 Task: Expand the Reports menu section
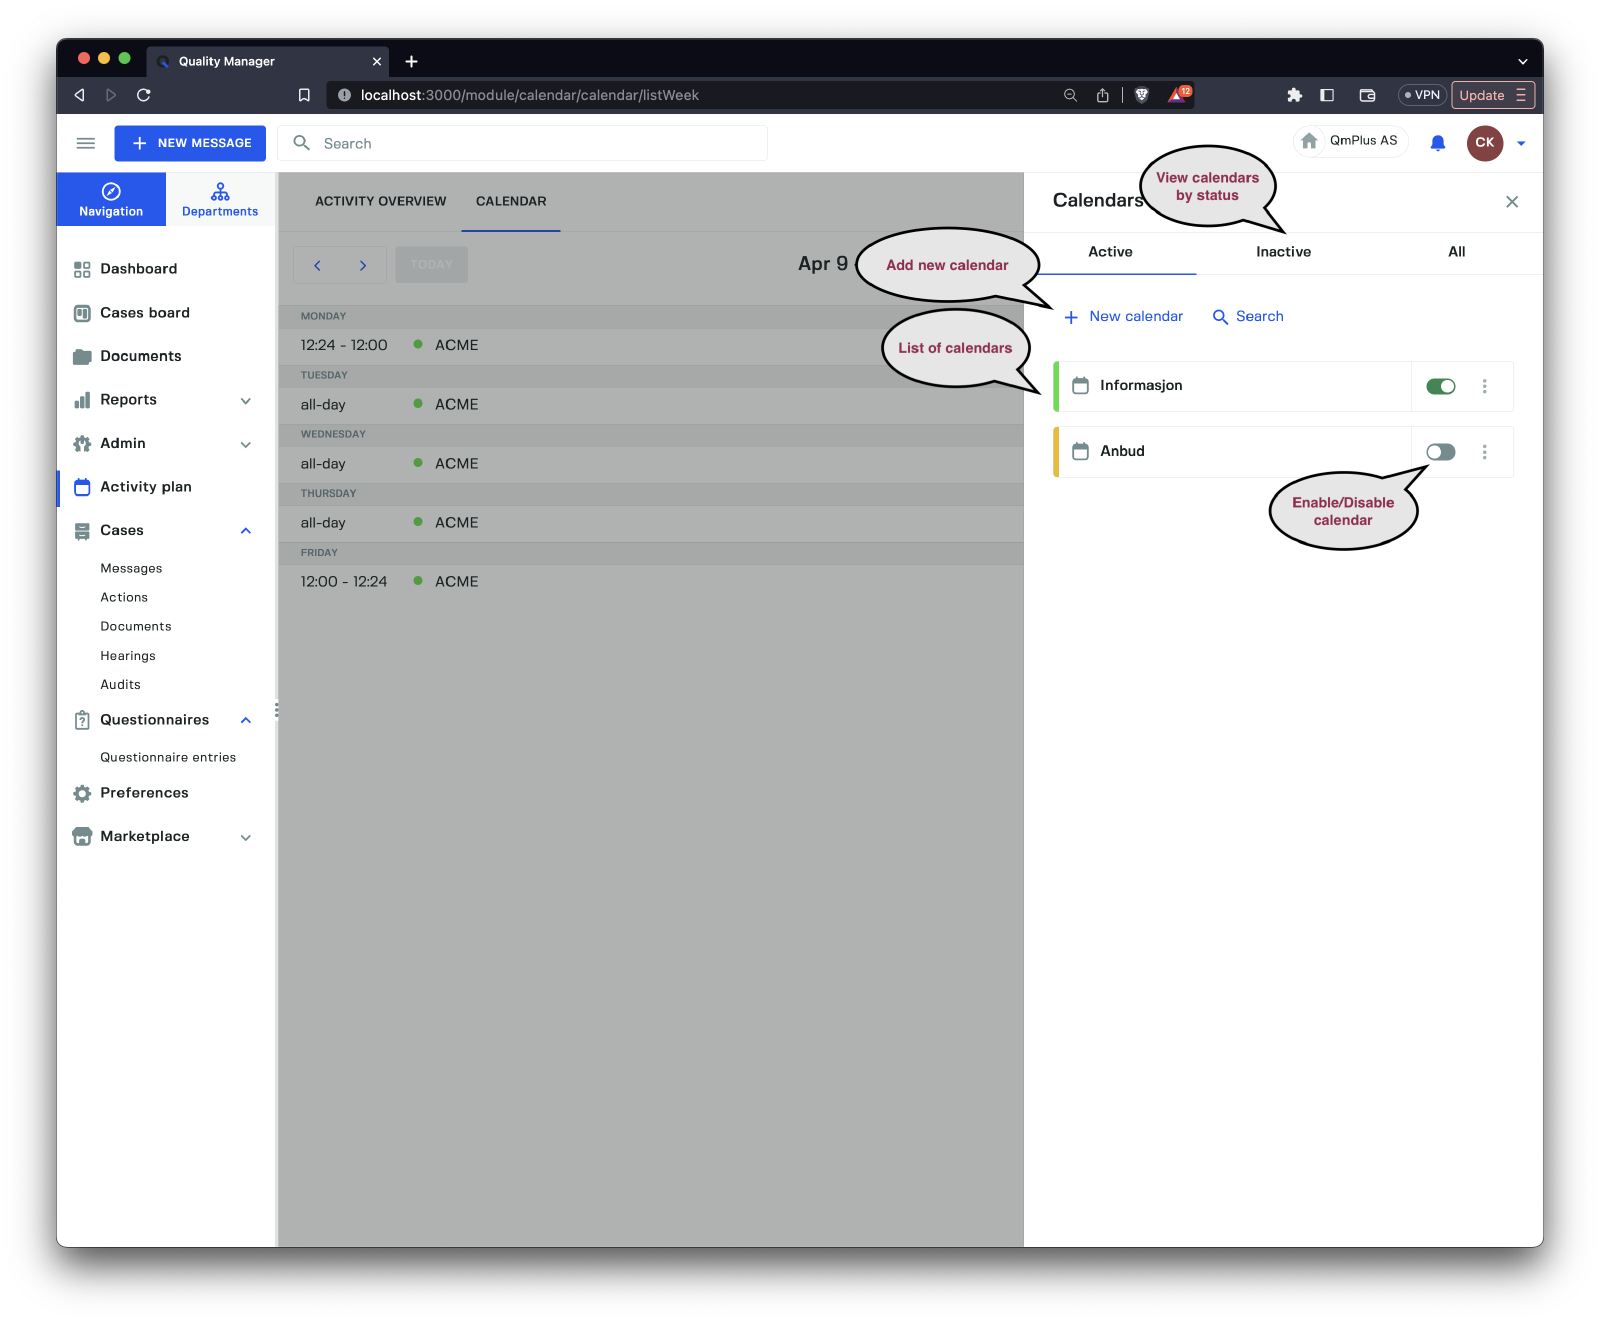(245, 400)
